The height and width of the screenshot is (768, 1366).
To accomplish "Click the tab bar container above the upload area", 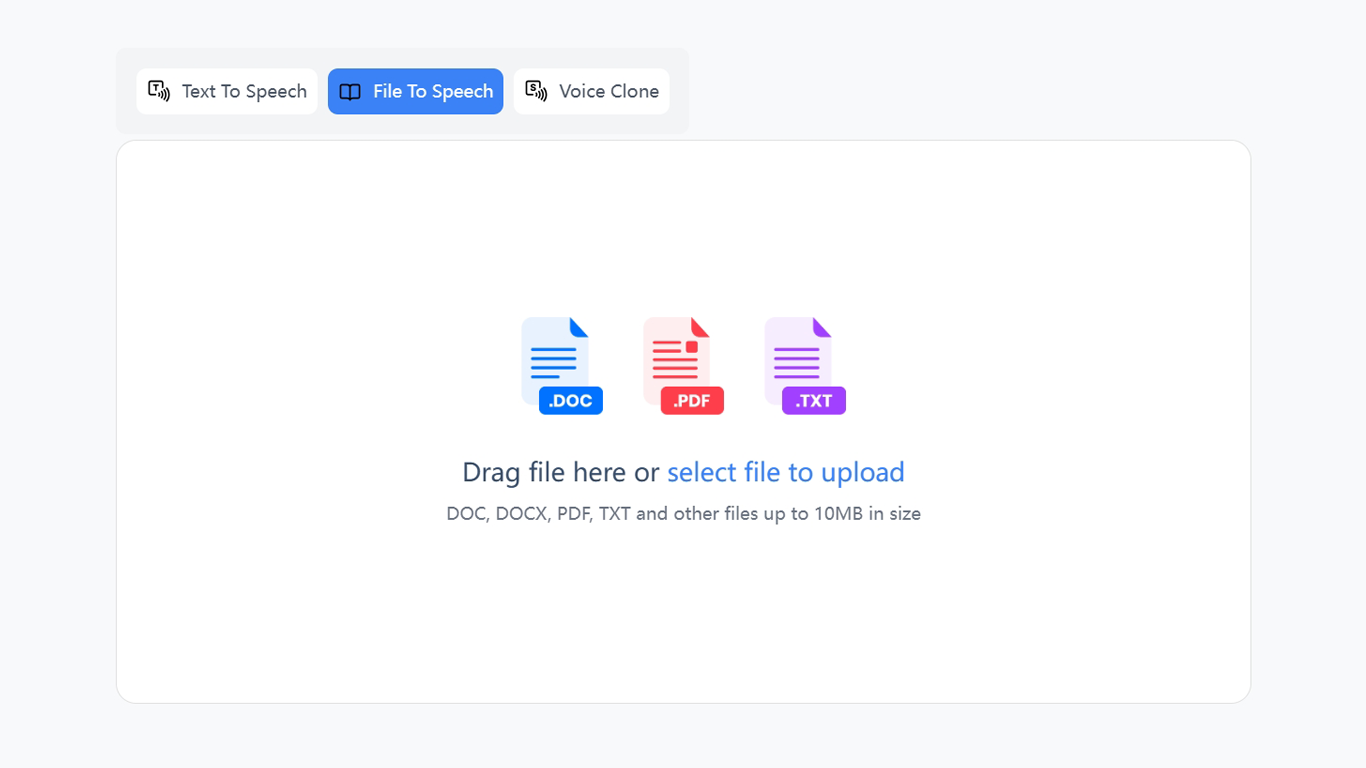I will point(401,90).
